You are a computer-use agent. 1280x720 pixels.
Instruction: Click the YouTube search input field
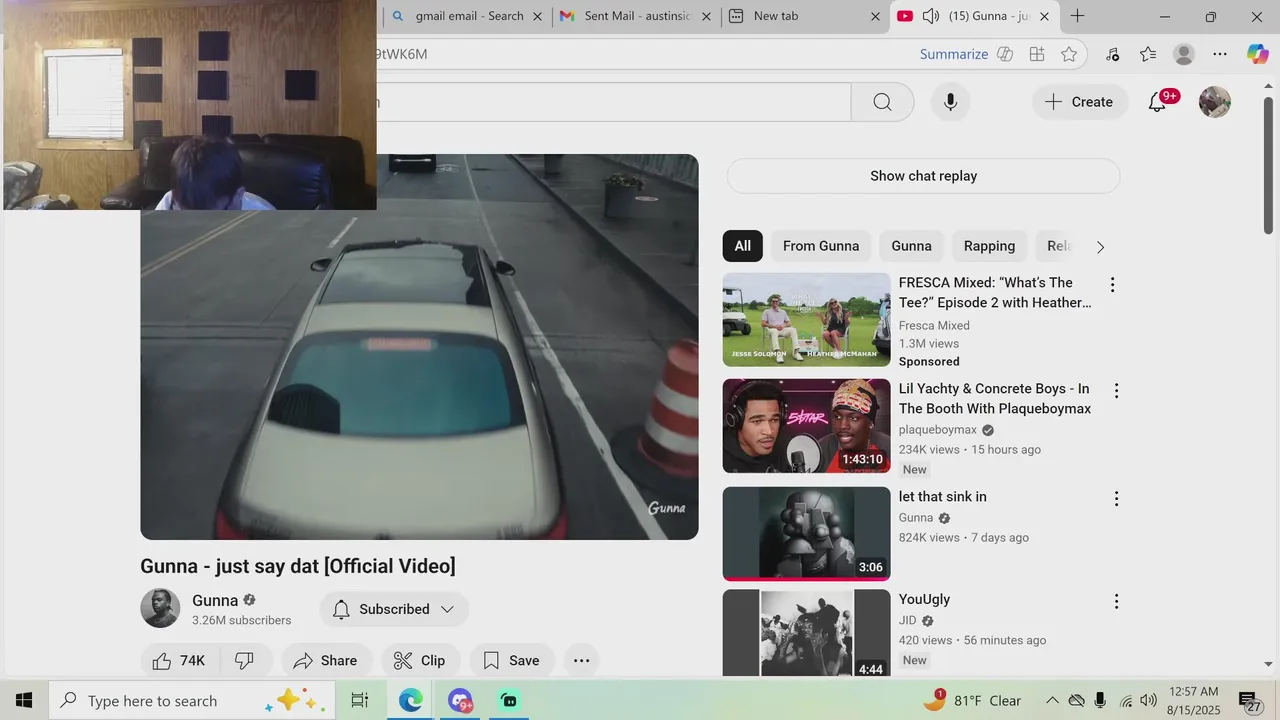pos(613,102)
